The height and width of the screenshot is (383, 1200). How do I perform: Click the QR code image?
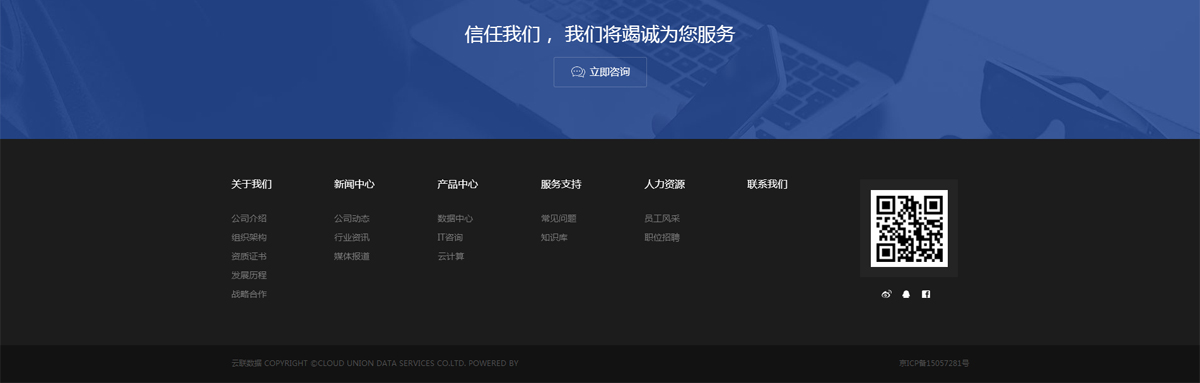(909, 228)
